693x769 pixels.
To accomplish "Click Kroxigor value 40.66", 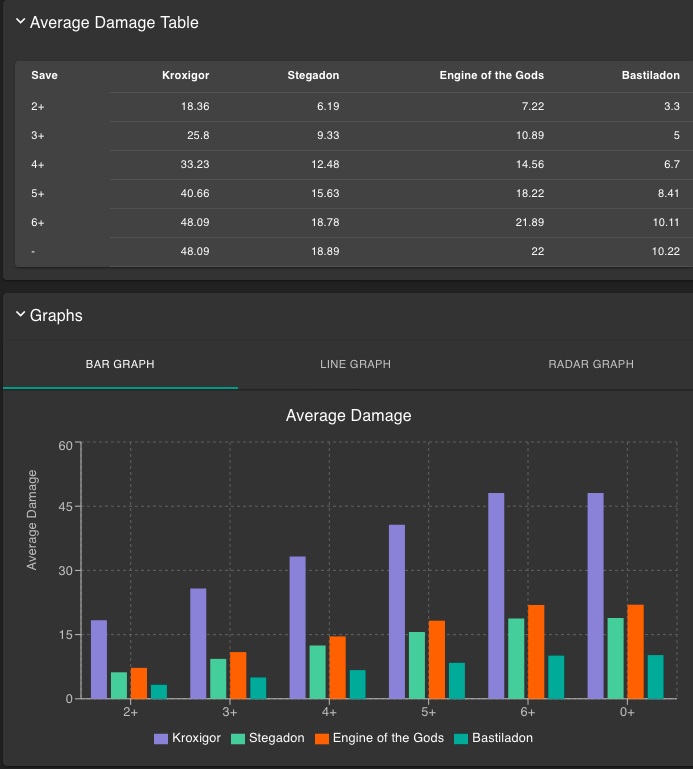I will (x=195, y=193).
